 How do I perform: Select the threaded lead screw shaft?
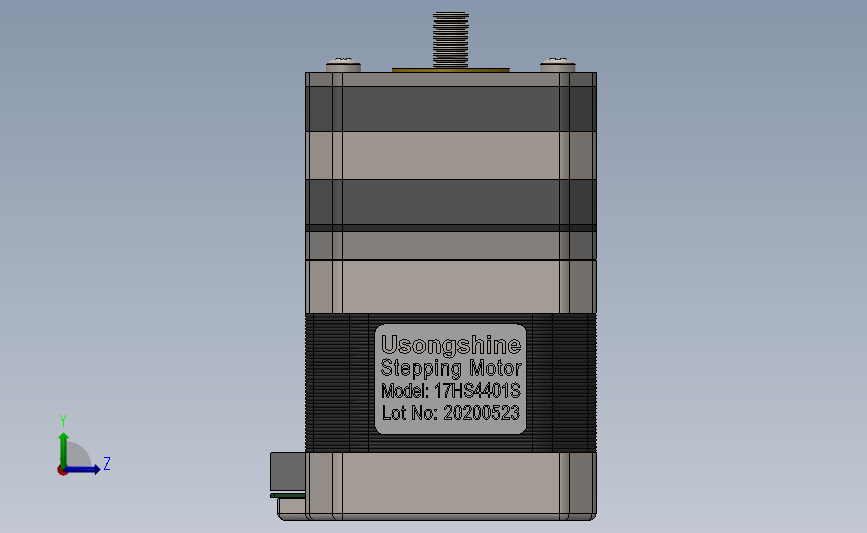(451, 40)
